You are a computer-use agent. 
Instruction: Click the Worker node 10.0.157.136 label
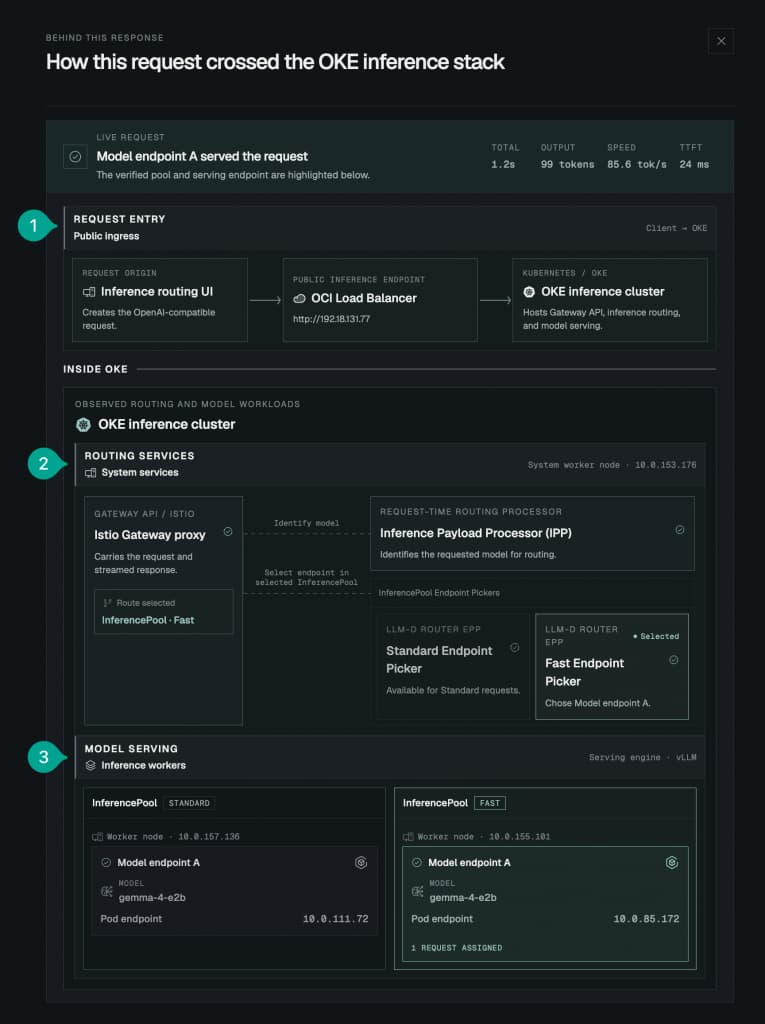coord(173,837)
